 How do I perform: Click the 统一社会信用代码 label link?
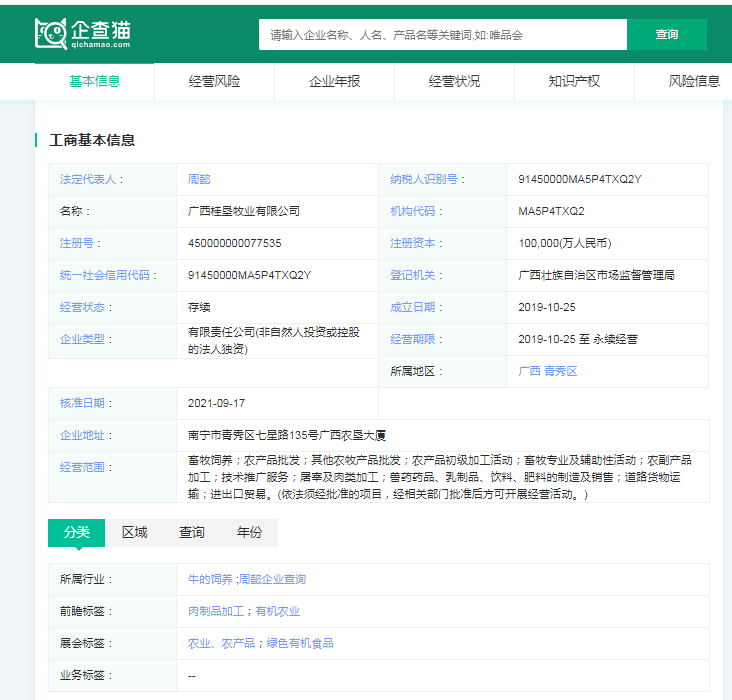tap(105, 275)
